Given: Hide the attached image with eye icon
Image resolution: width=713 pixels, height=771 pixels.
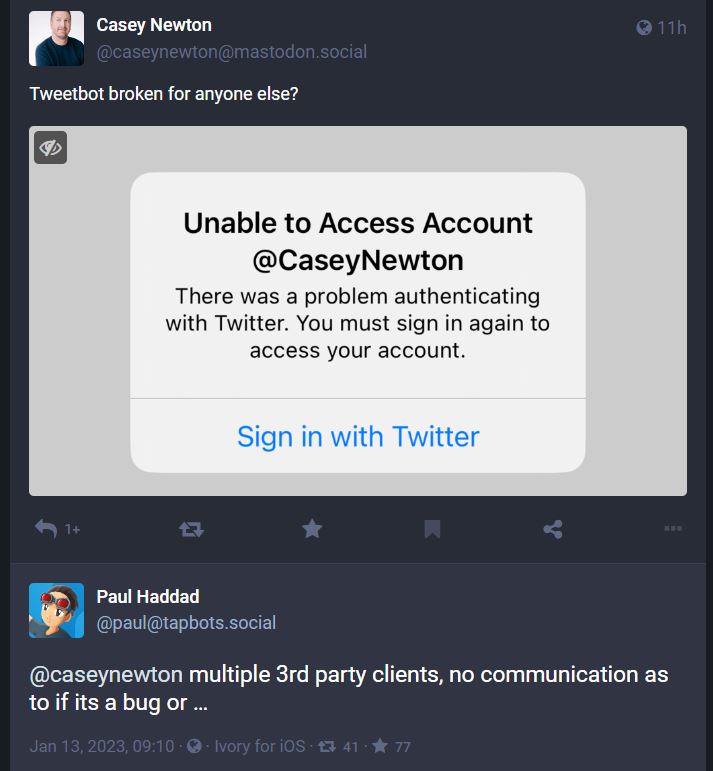Looking at the screenshot, I should (x=50, y=147).
